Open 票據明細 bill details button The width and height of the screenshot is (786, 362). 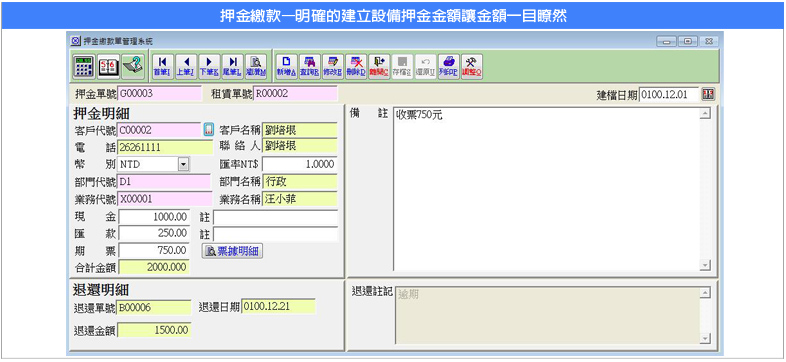tap(232, 251)
